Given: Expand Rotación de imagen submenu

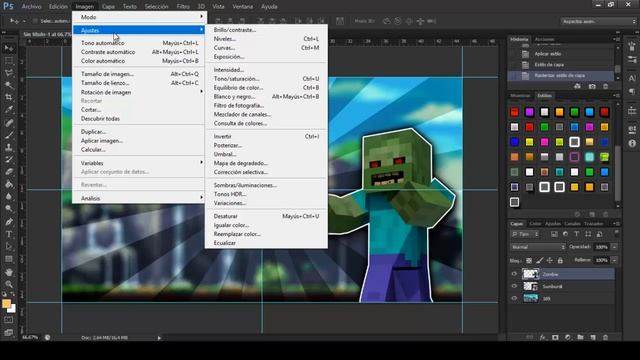Looking at the screenshot, I should (x=139, y=92).
